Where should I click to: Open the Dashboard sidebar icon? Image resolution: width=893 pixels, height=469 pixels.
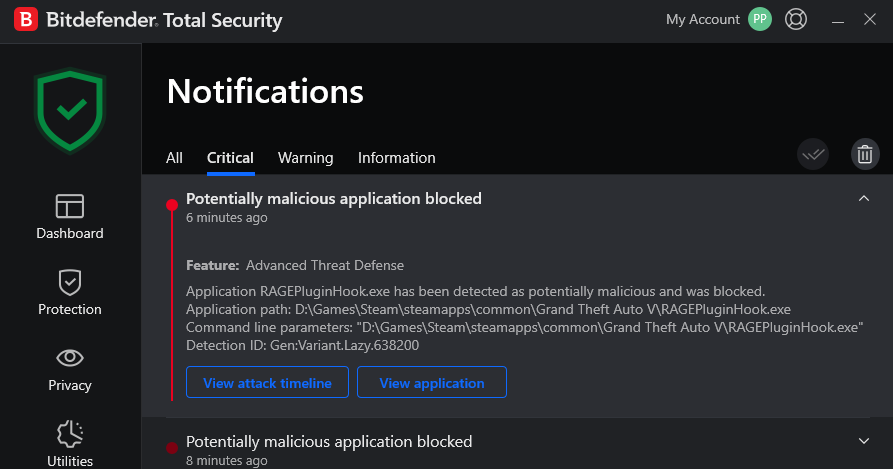pos(70,206)
